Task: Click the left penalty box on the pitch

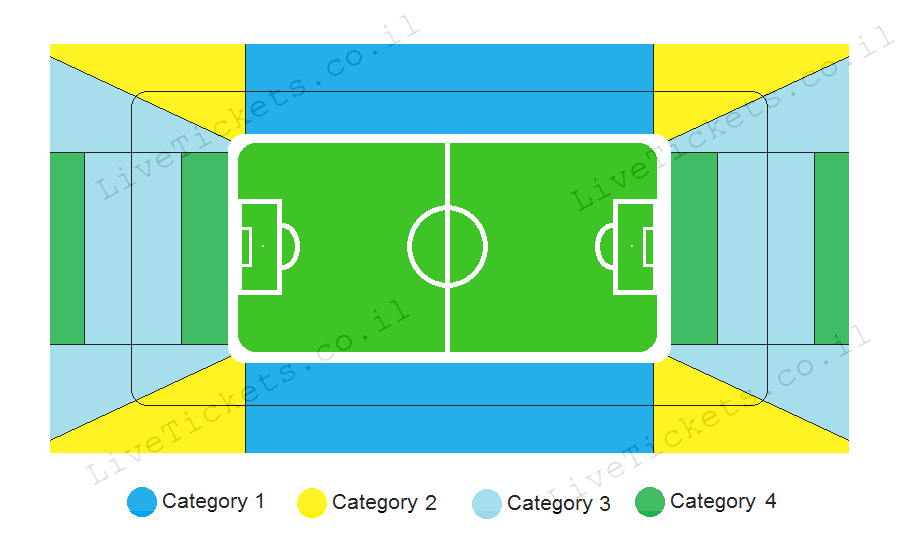Action: (260, 247)
